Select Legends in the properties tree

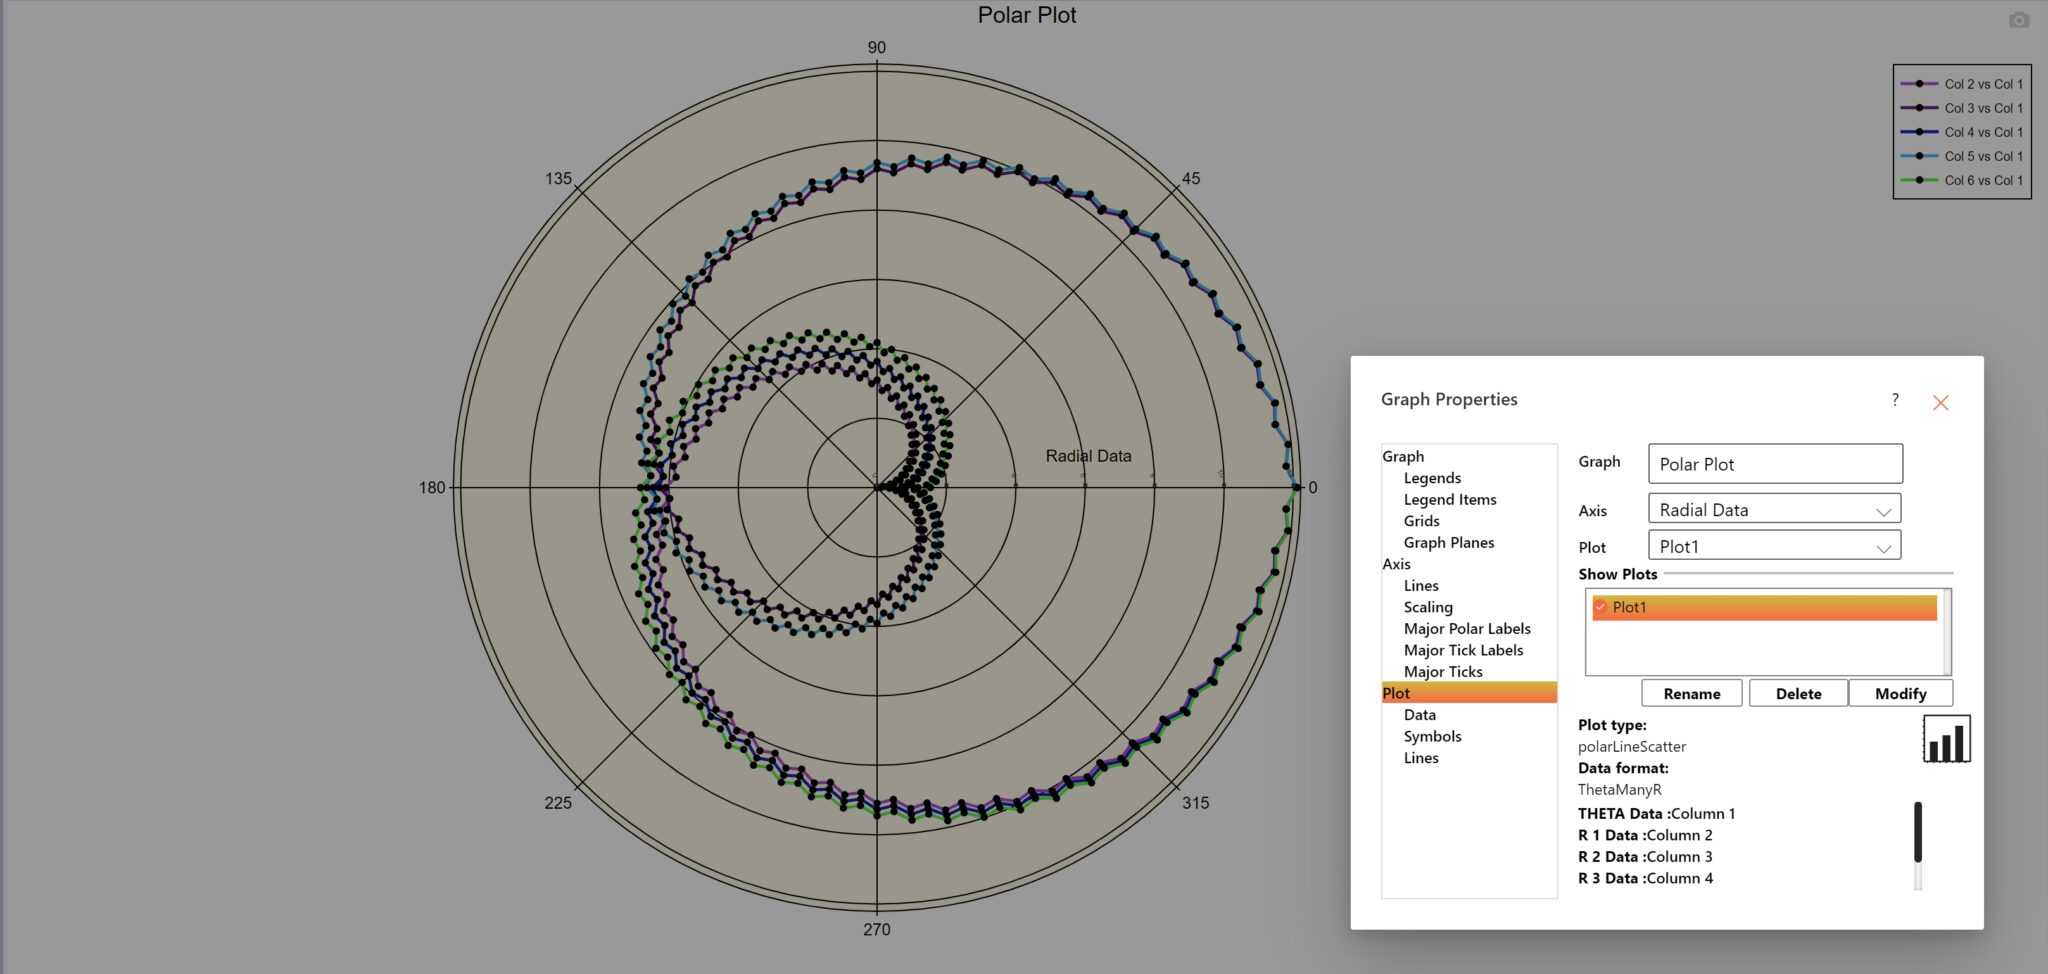1432,478
